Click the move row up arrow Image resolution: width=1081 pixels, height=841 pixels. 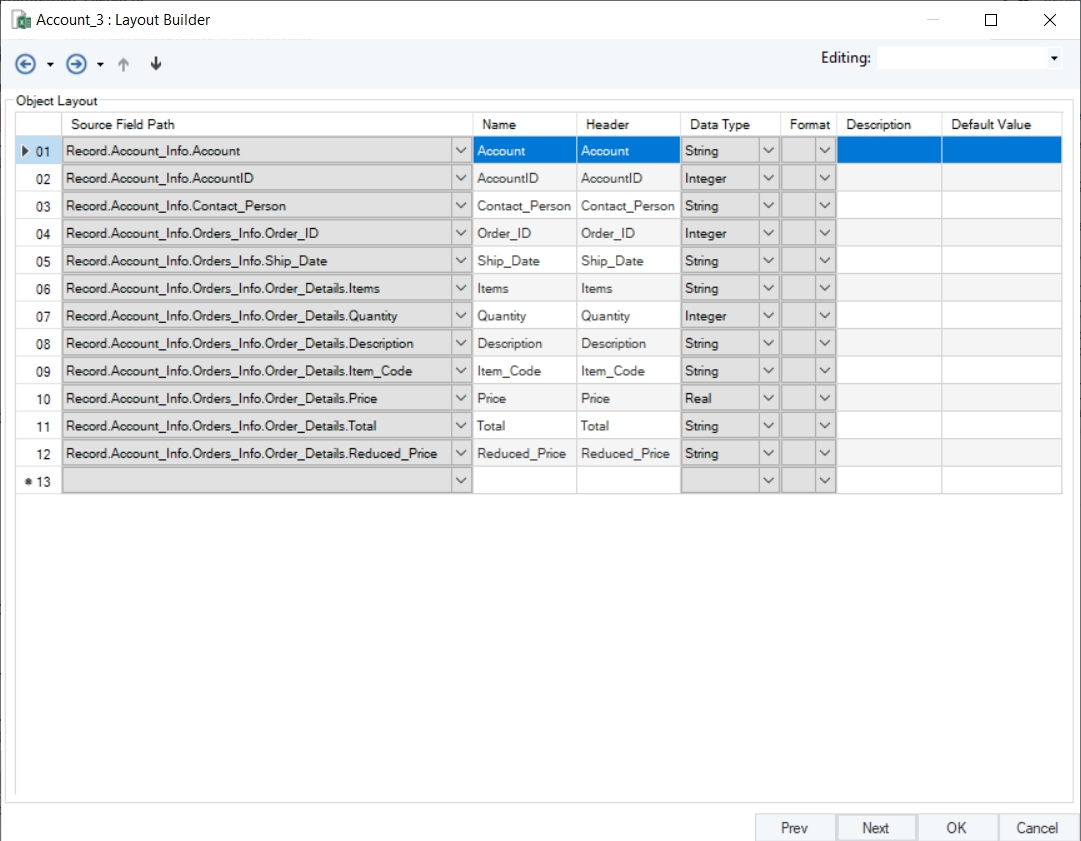(x=124, y=64)
